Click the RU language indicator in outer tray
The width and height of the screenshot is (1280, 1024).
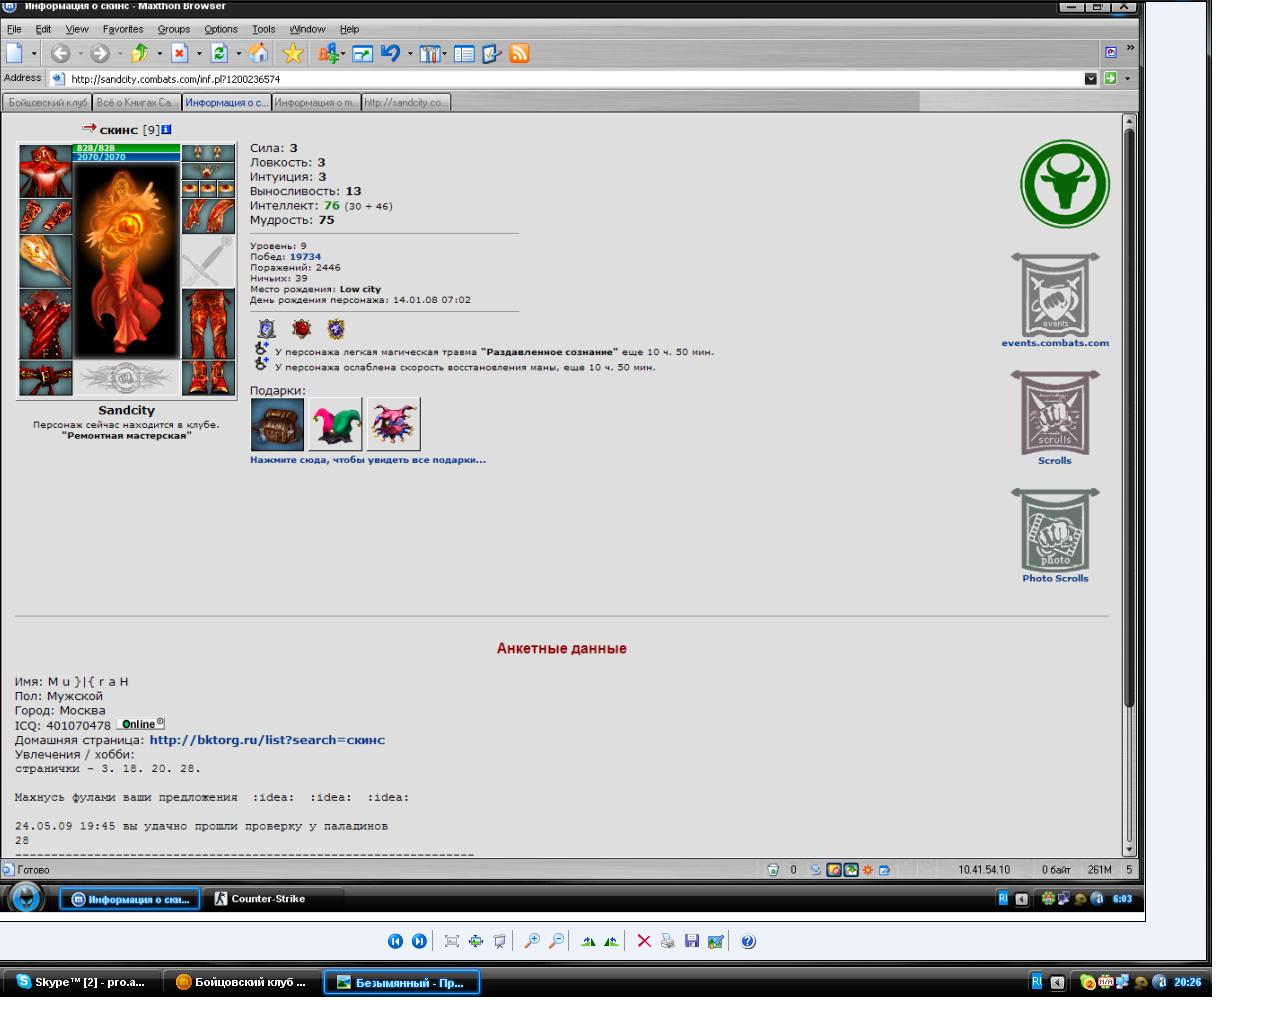(1038, 982)
